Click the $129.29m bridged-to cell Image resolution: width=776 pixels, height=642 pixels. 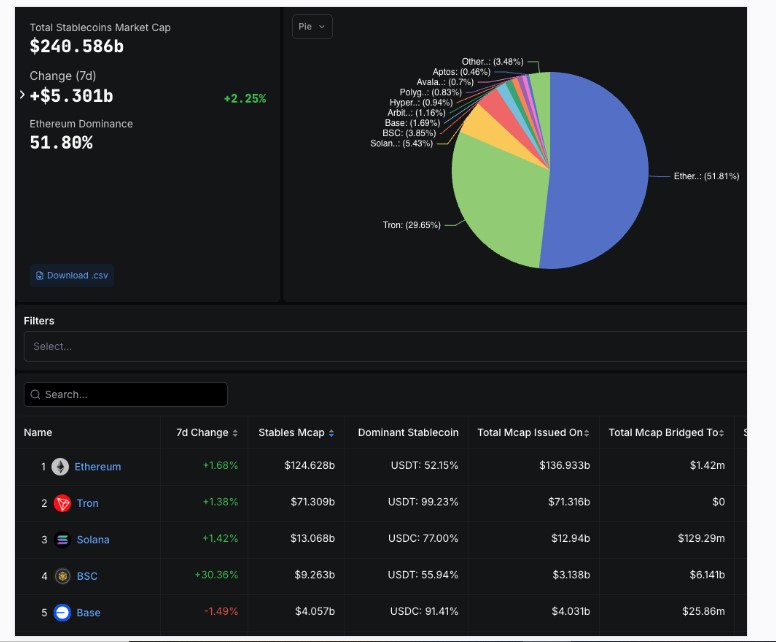point(701,538)
